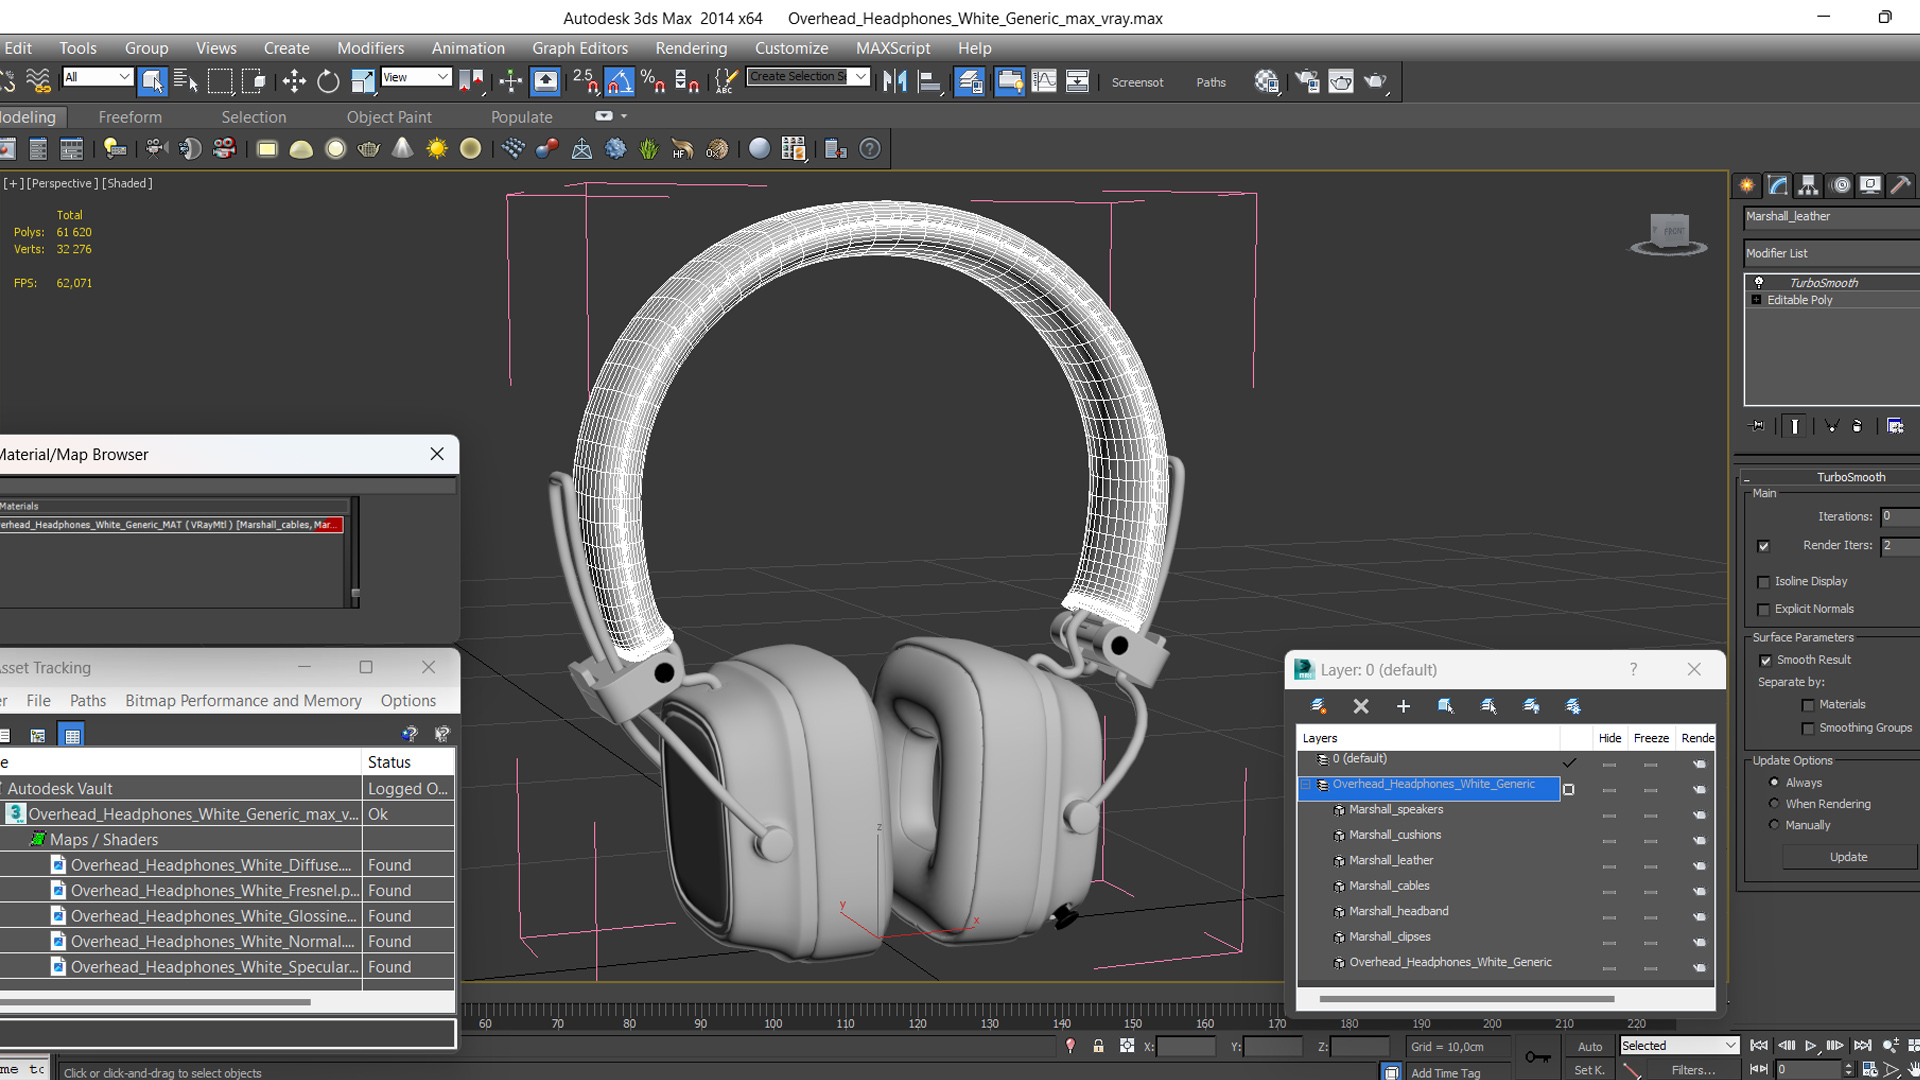Click the Set Key button

tap(1589, 1070)
